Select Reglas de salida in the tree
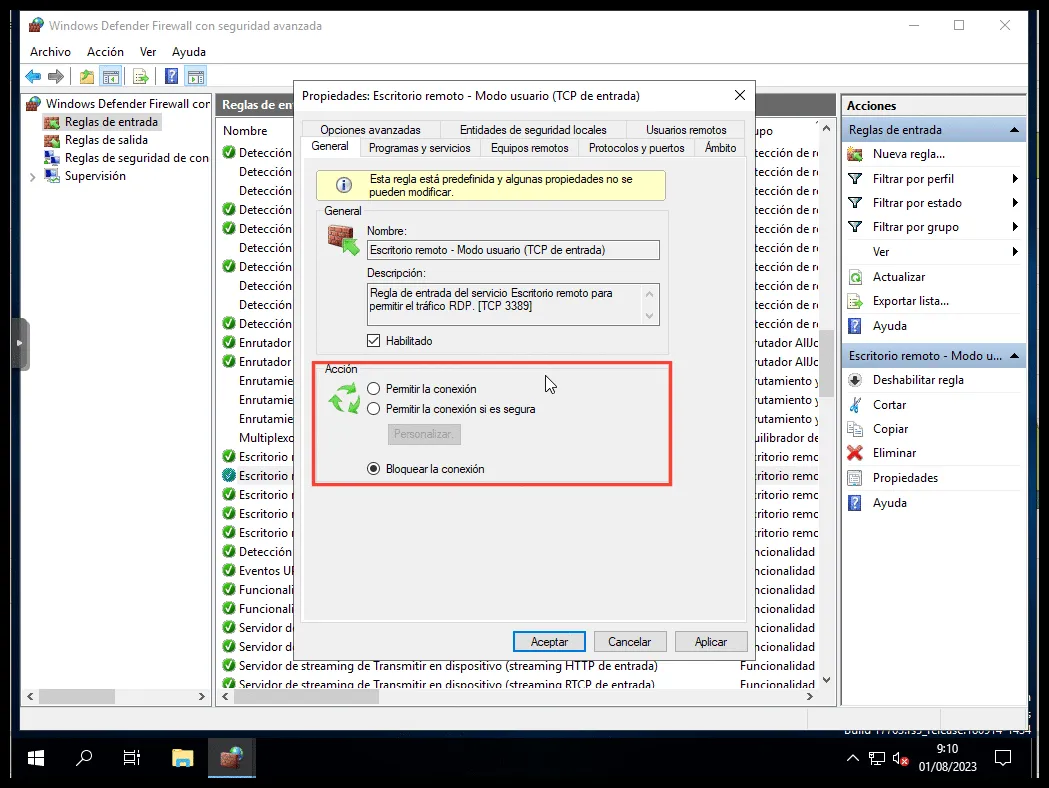The height and width of the screenshot is (788, 1049). pyautogui.click(x=106, y=140)
